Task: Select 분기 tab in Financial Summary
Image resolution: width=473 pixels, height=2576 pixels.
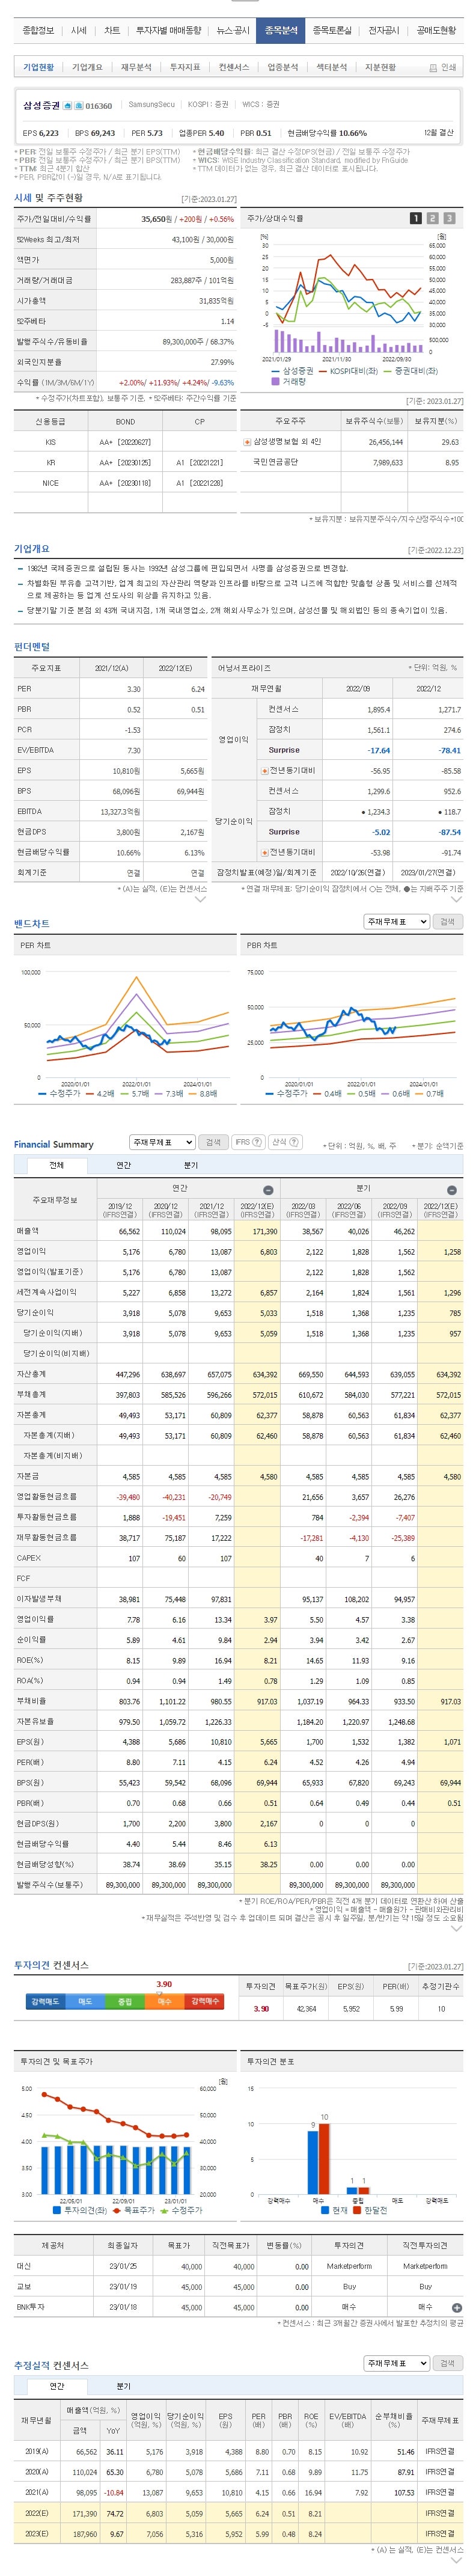Action: coord(190,1166)
